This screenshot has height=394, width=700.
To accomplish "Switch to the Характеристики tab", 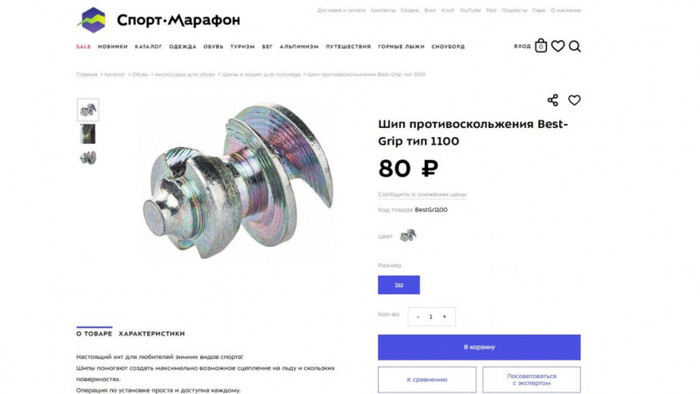I will tap(152, 333).
